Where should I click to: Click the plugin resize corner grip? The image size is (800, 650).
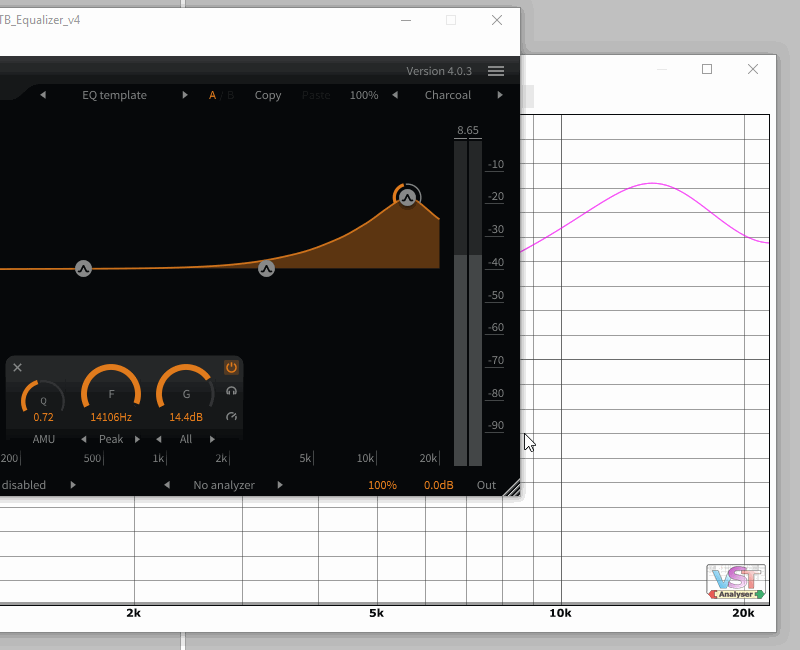(512, 488)
